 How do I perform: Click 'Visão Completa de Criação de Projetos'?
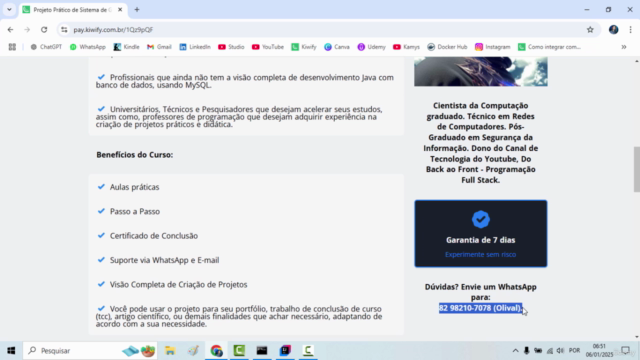tap(178, 284)
